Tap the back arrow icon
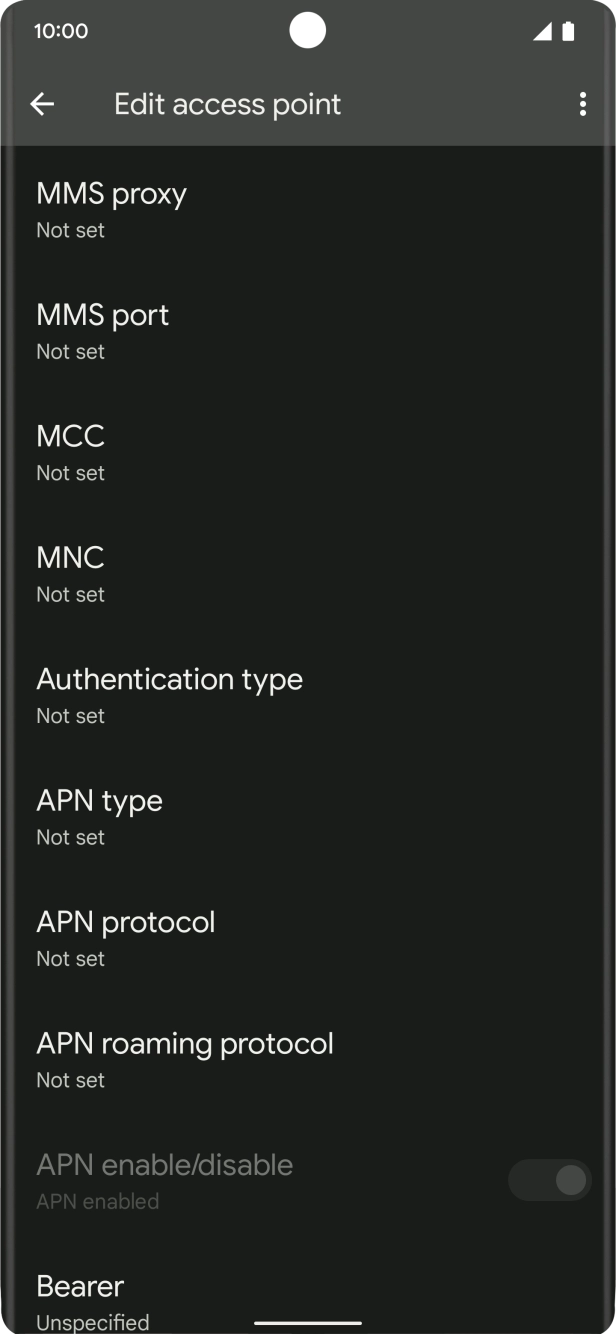 pos(42,104)
